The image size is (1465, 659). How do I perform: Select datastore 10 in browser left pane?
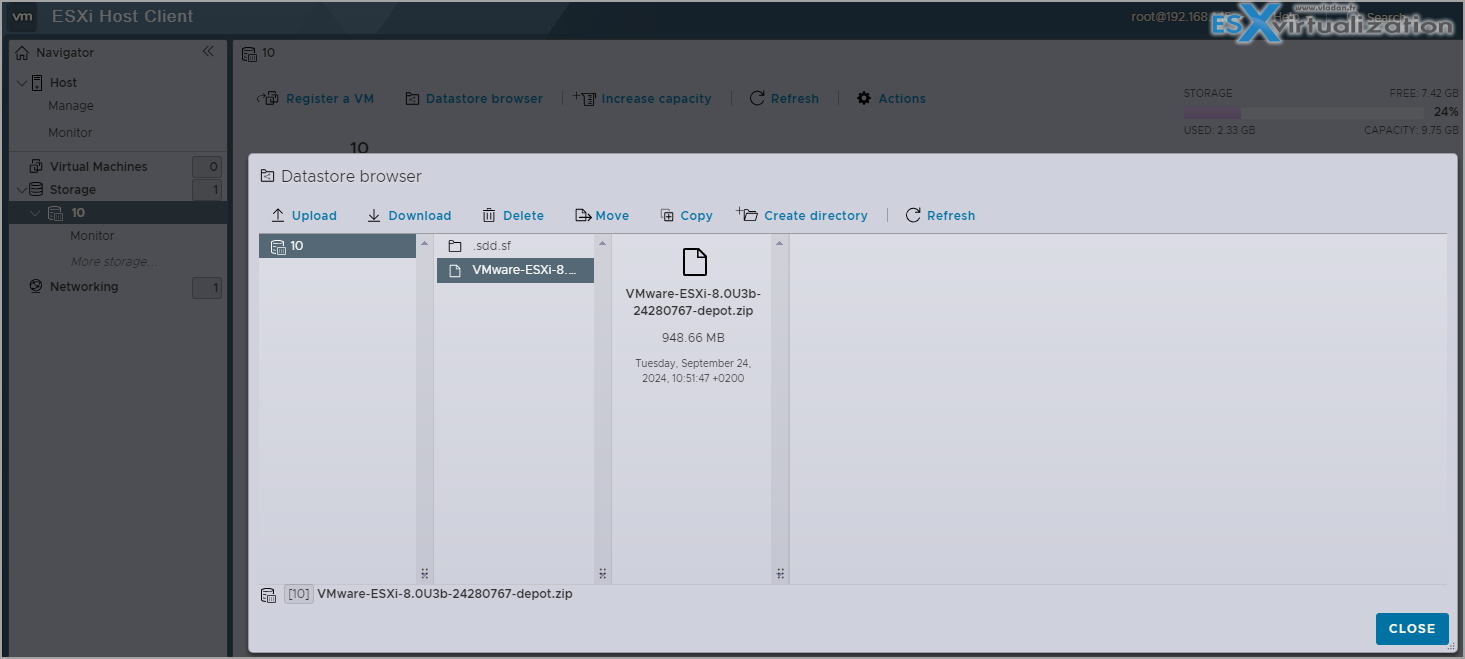coord(337,246)
